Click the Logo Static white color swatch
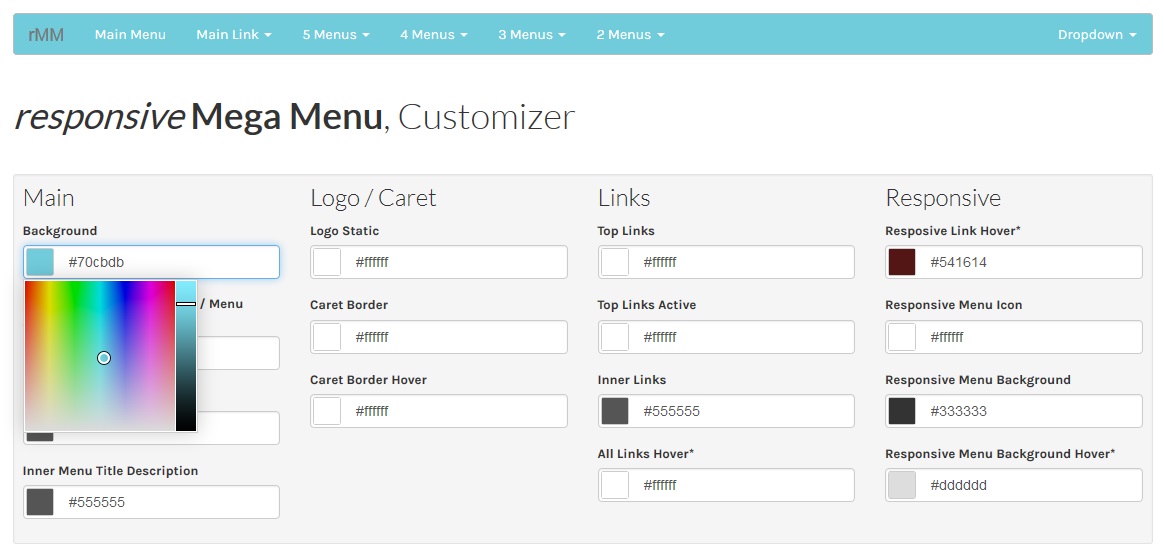1164x556 pixels. click(x=327, y=262)
